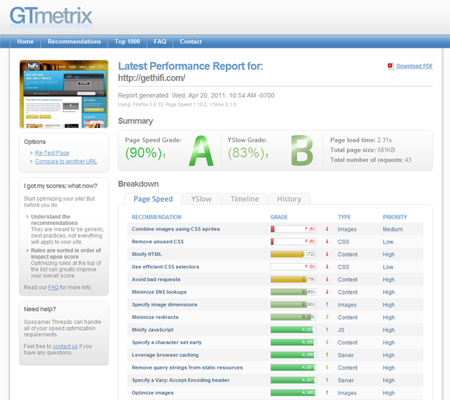This screenshot has width=450, height=400.
Task: Click Specify a character set early text
Action: click(167, 342)
